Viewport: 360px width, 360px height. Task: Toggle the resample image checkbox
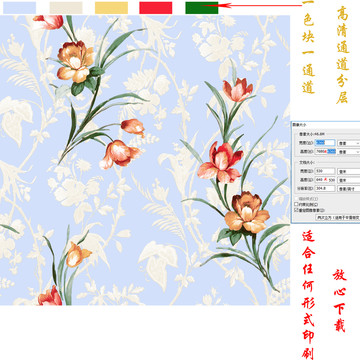(296, 210)
